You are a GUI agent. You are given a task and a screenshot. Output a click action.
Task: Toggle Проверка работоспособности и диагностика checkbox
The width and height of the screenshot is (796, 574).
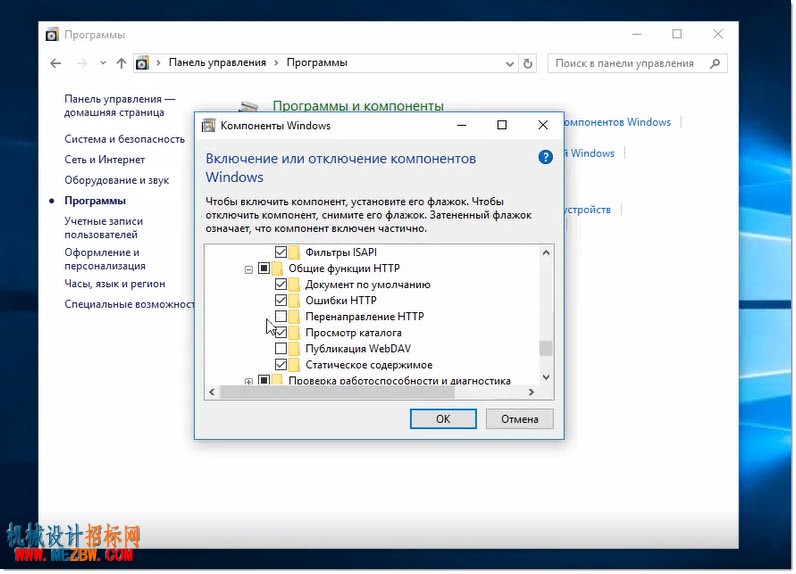point(264,380)
